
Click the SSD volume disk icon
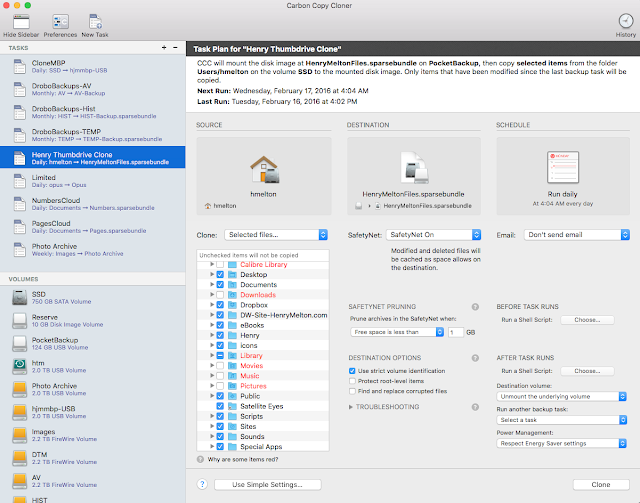[20, 298]
